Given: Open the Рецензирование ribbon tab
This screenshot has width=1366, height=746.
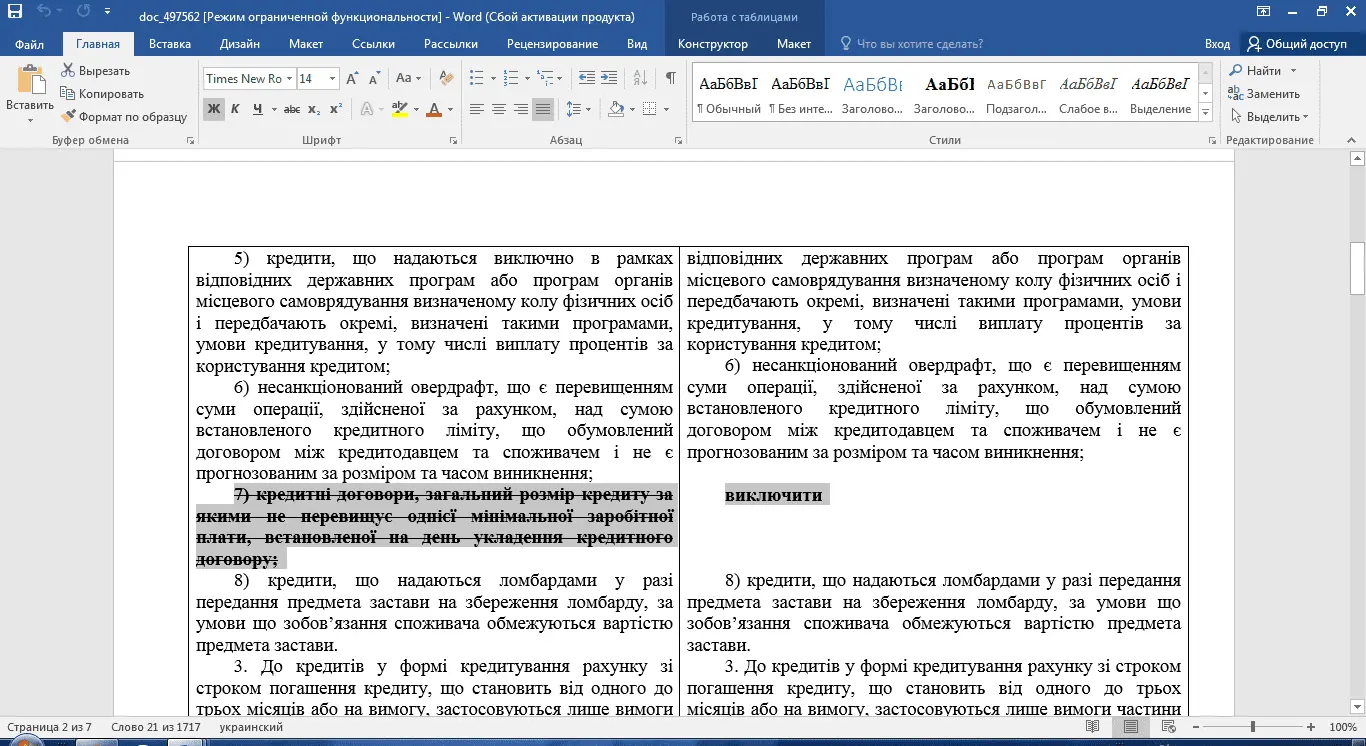Looking at the screenshot, I should (x=552, y=44).
